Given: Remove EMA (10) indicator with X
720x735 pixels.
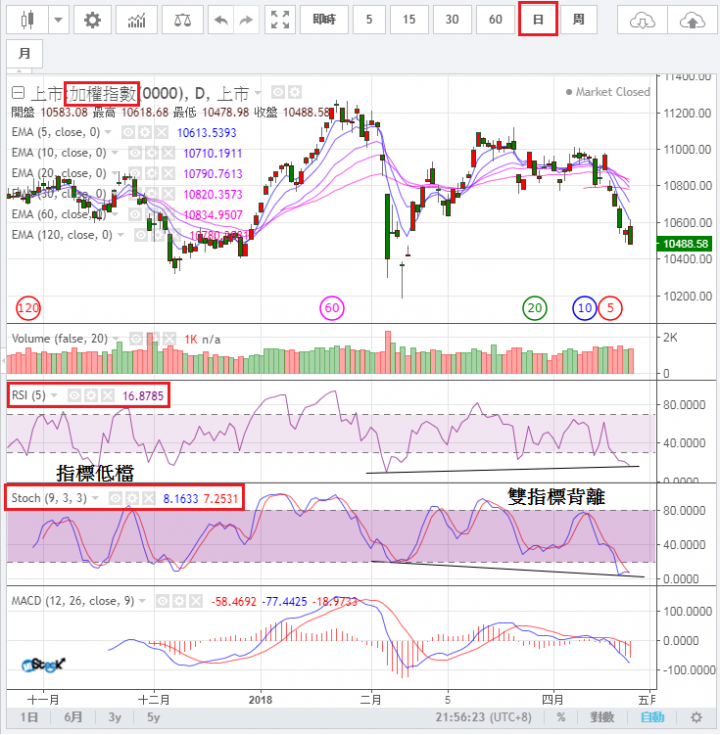Looking at the screenshot, I should pos(168,153).
